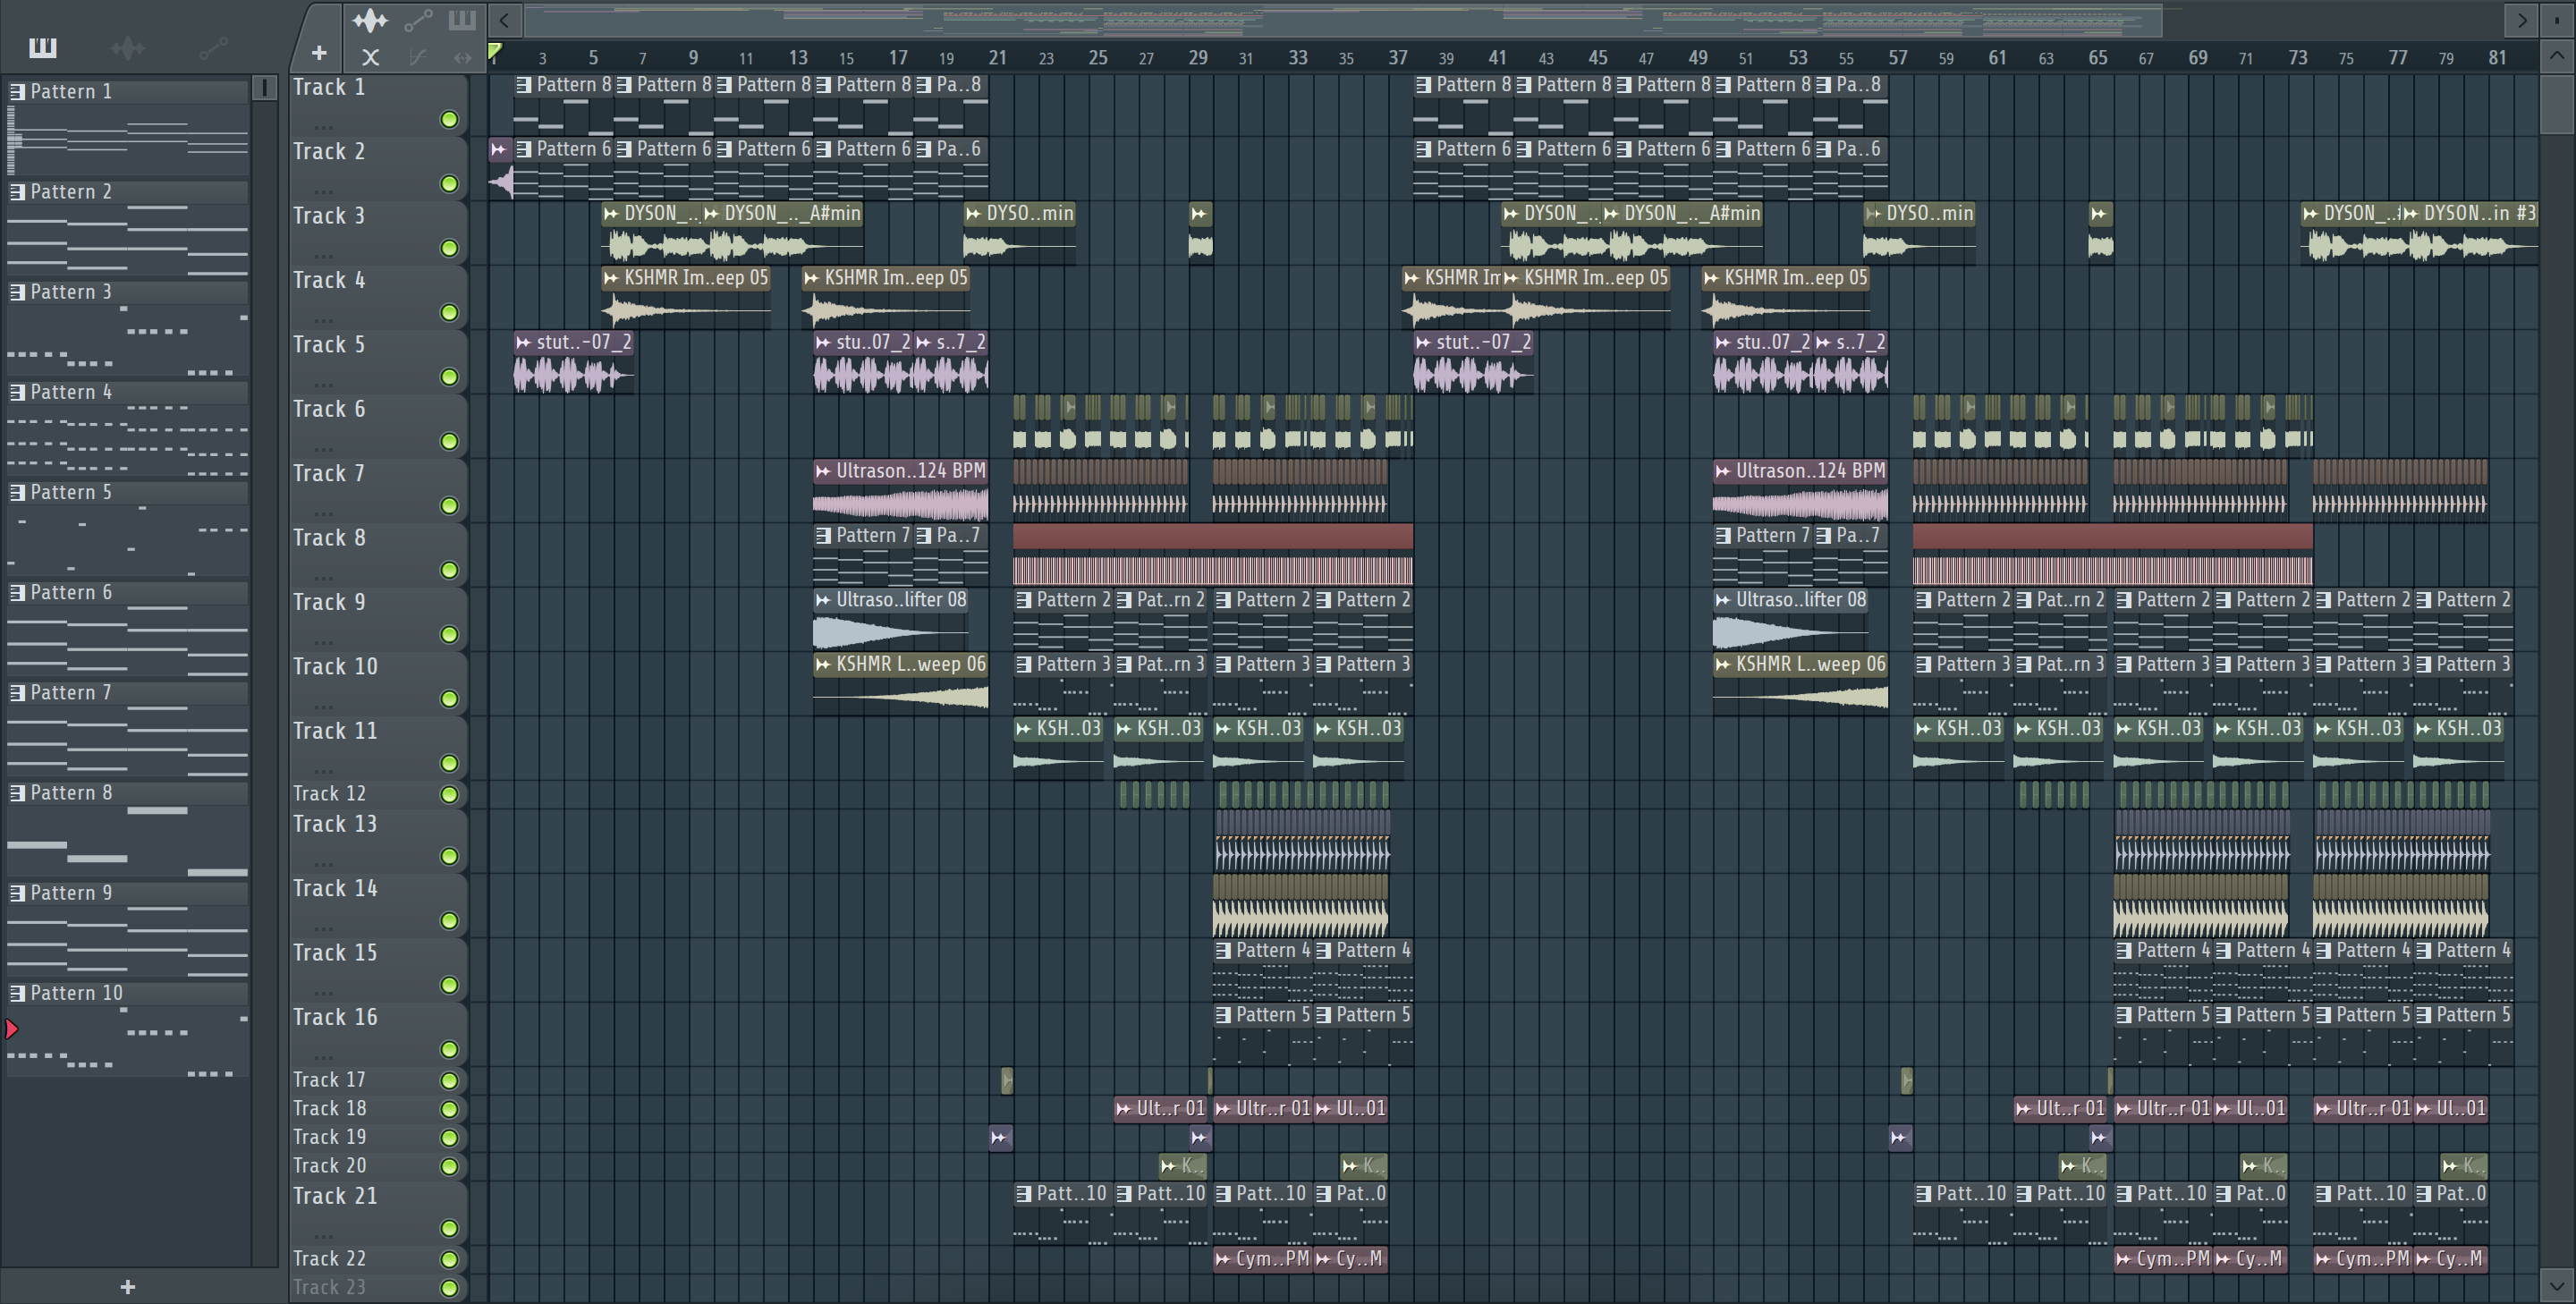
Task: Click the purple clip at Track 2 start
Action: [500, 167]
